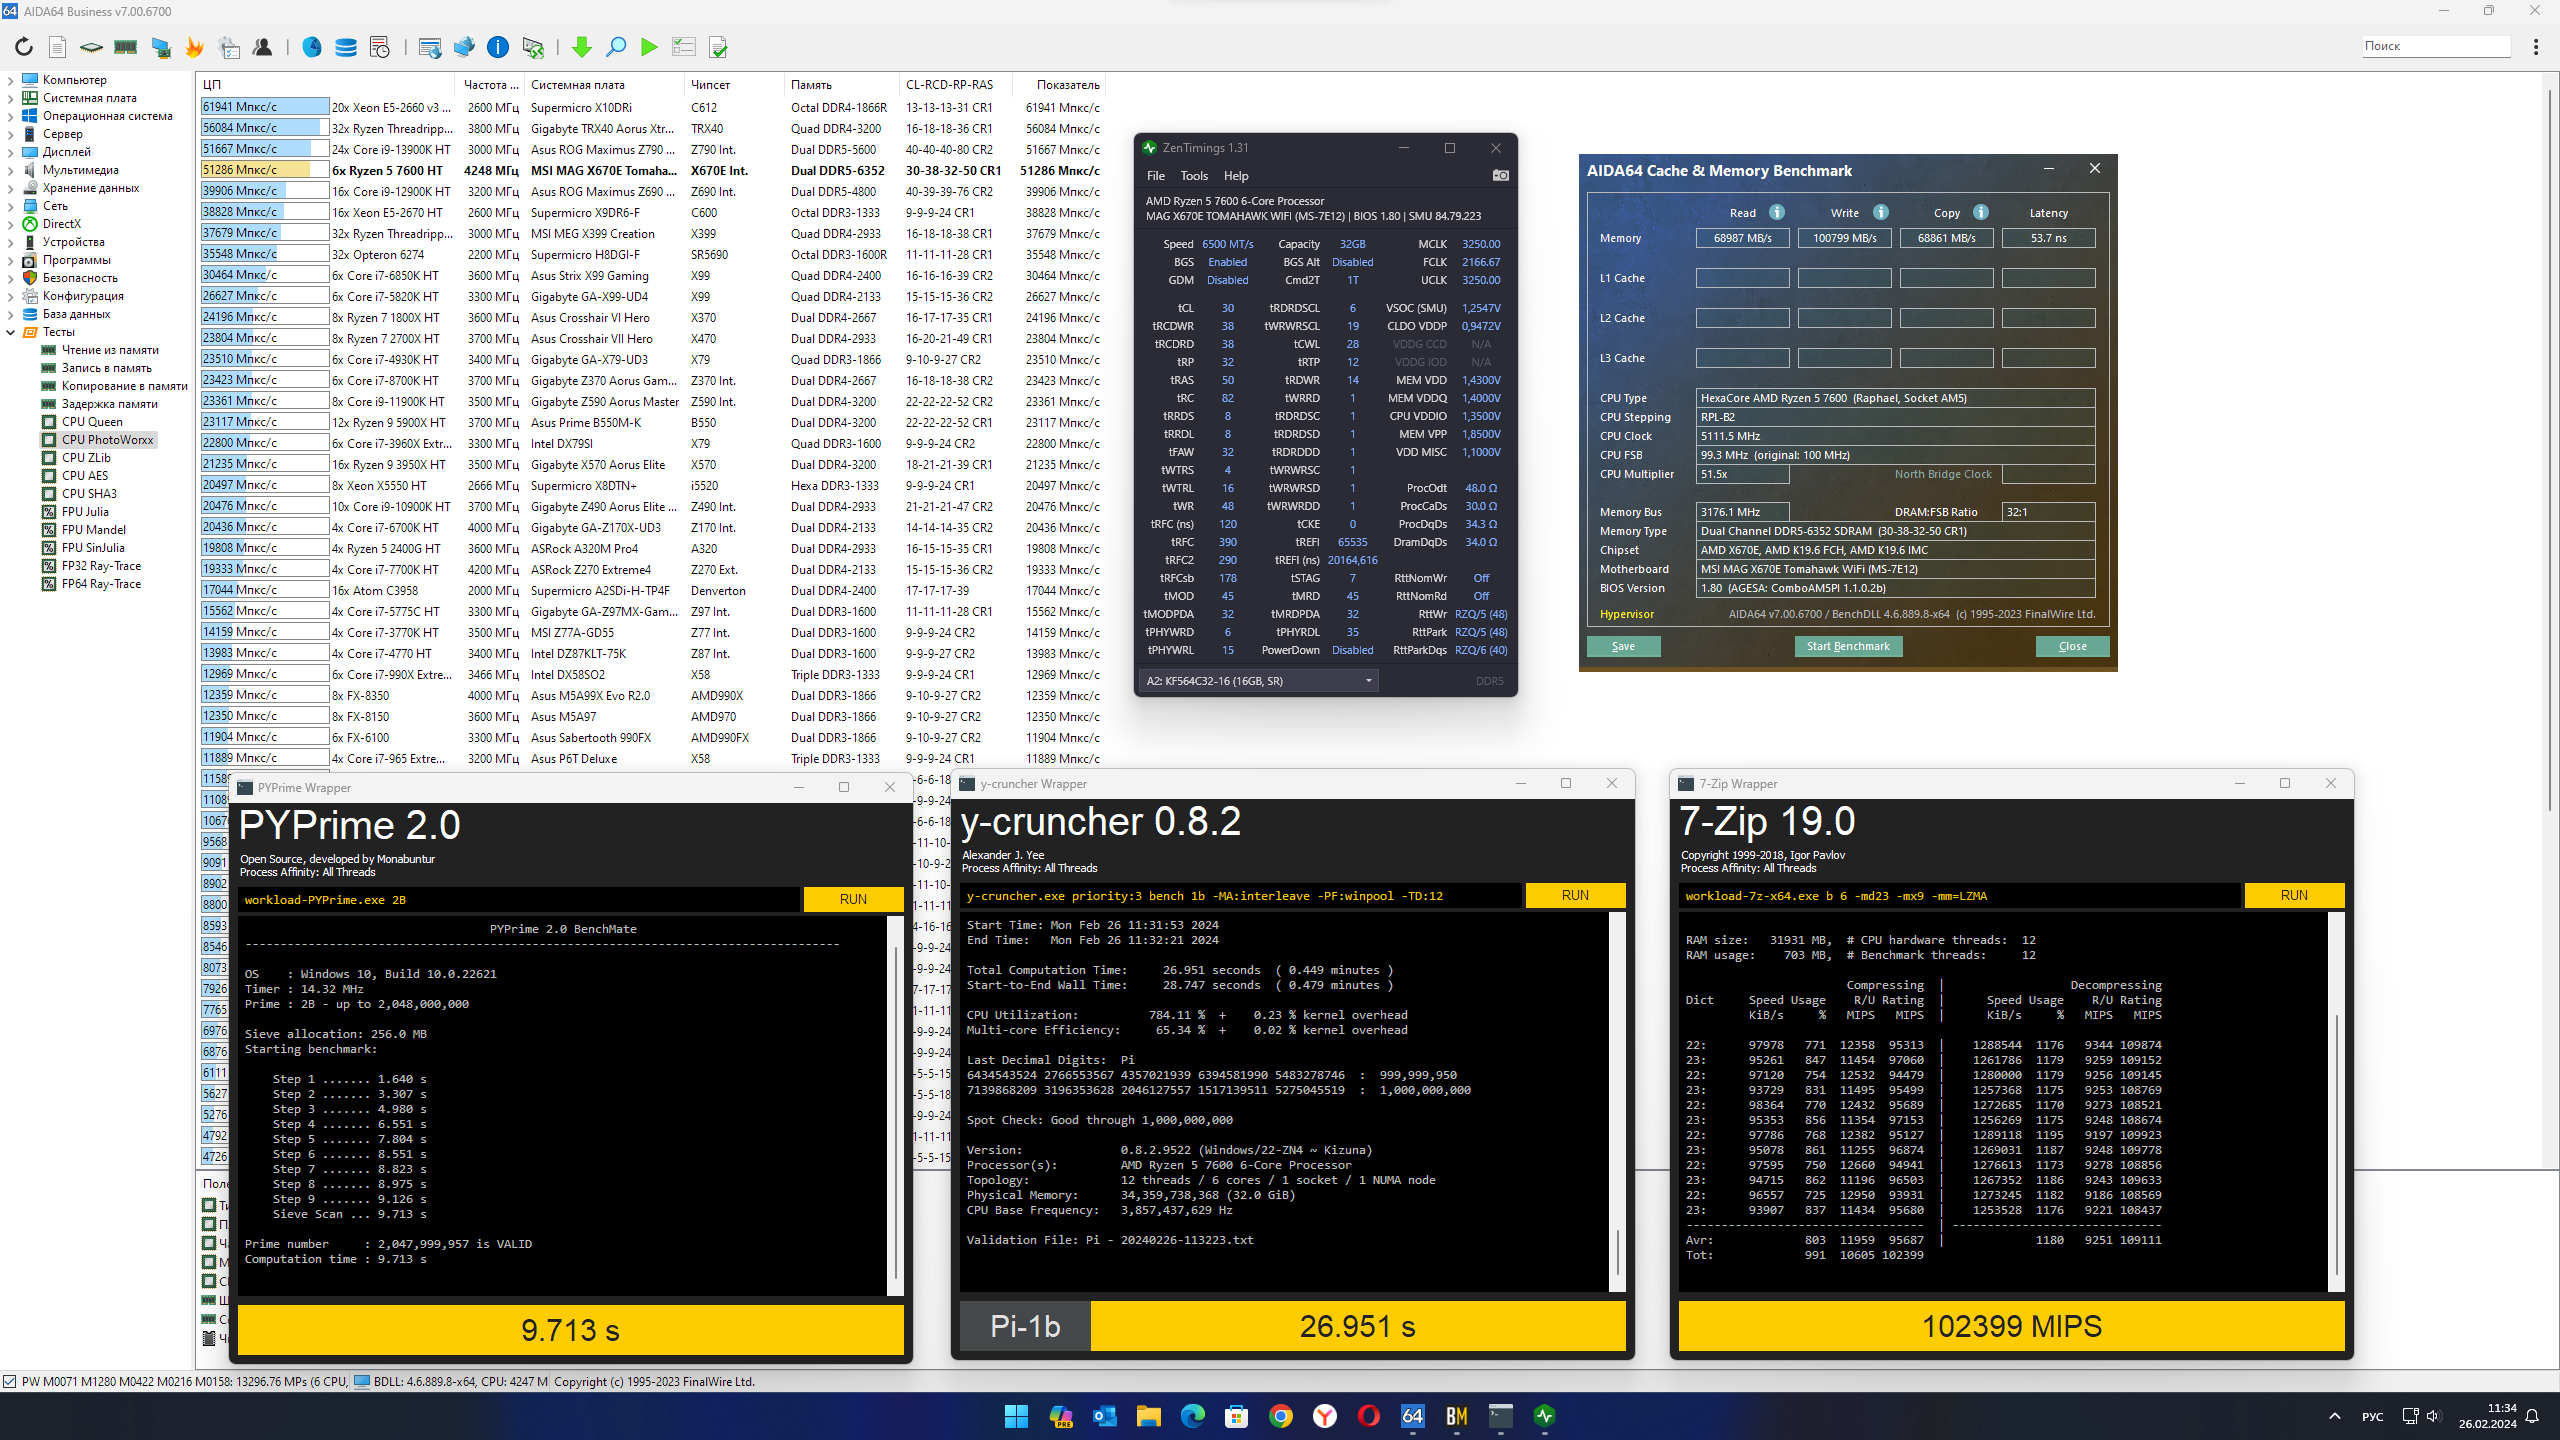Click the Read info icon in benchmark
This screenshot has height=1440, width=2560.
(x=1777, y=212)
